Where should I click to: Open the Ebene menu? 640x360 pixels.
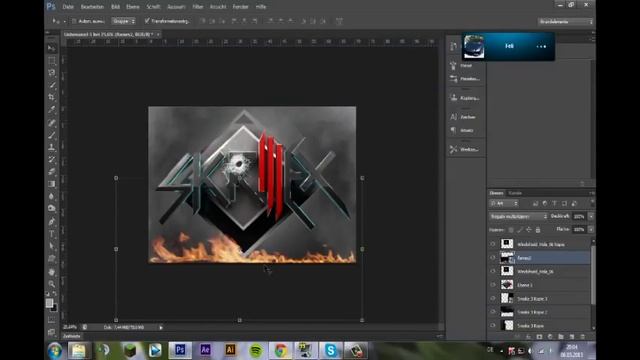[133, 7]
